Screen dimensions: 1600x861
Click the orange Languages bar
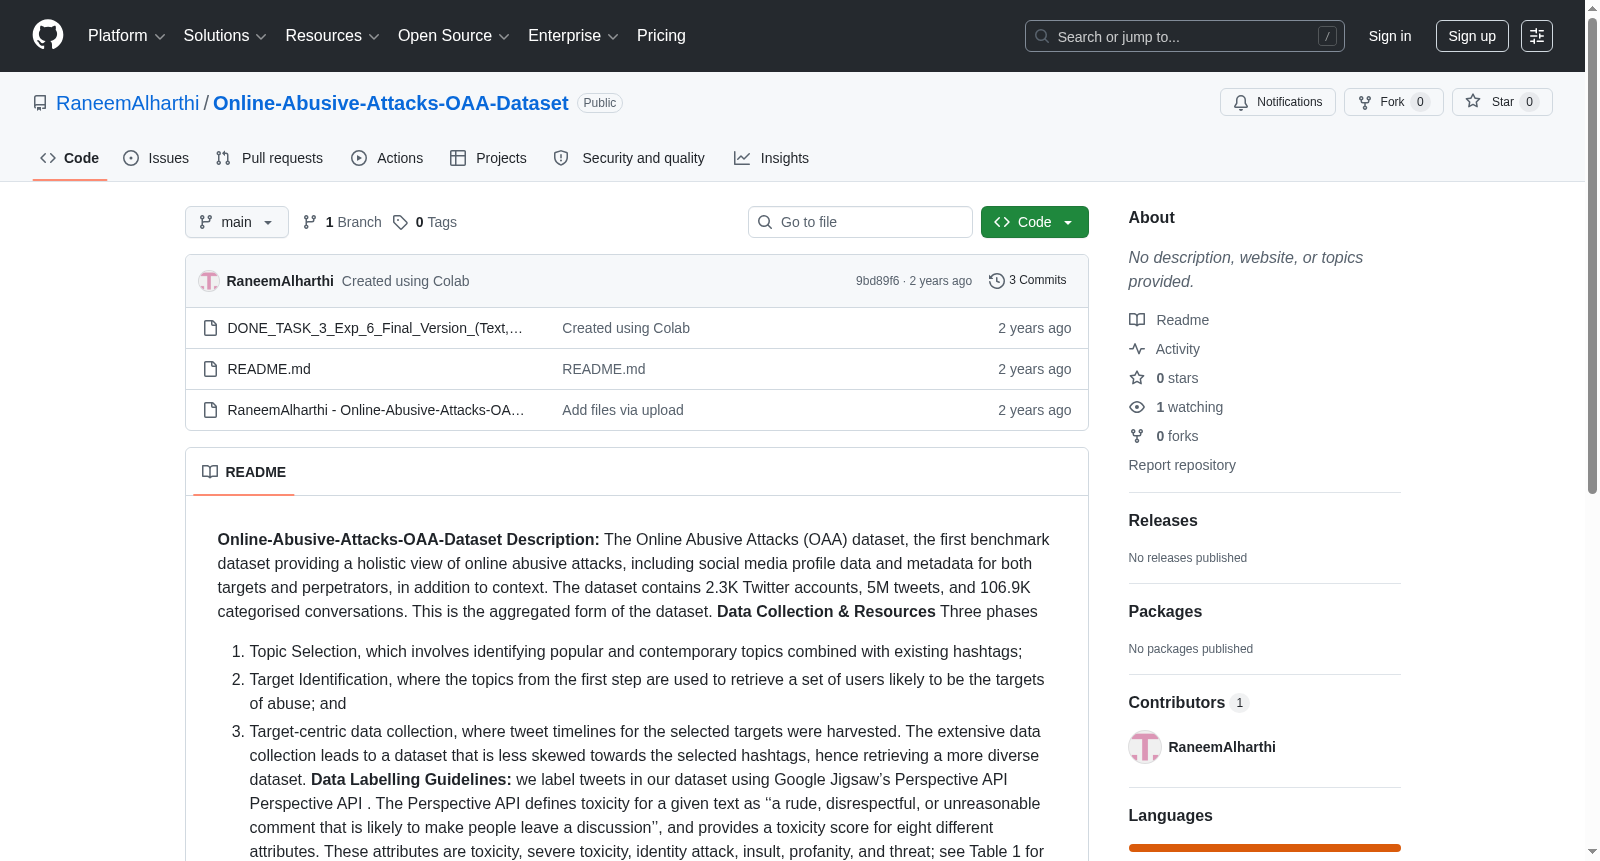point(1265,848)
